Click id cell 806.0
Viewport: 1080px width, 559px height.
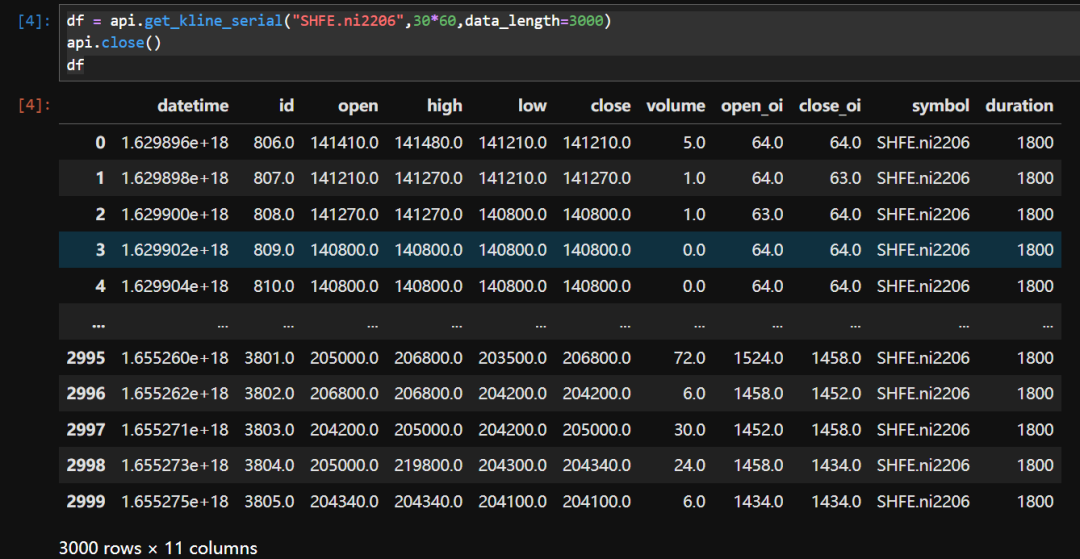click(276, 143)
